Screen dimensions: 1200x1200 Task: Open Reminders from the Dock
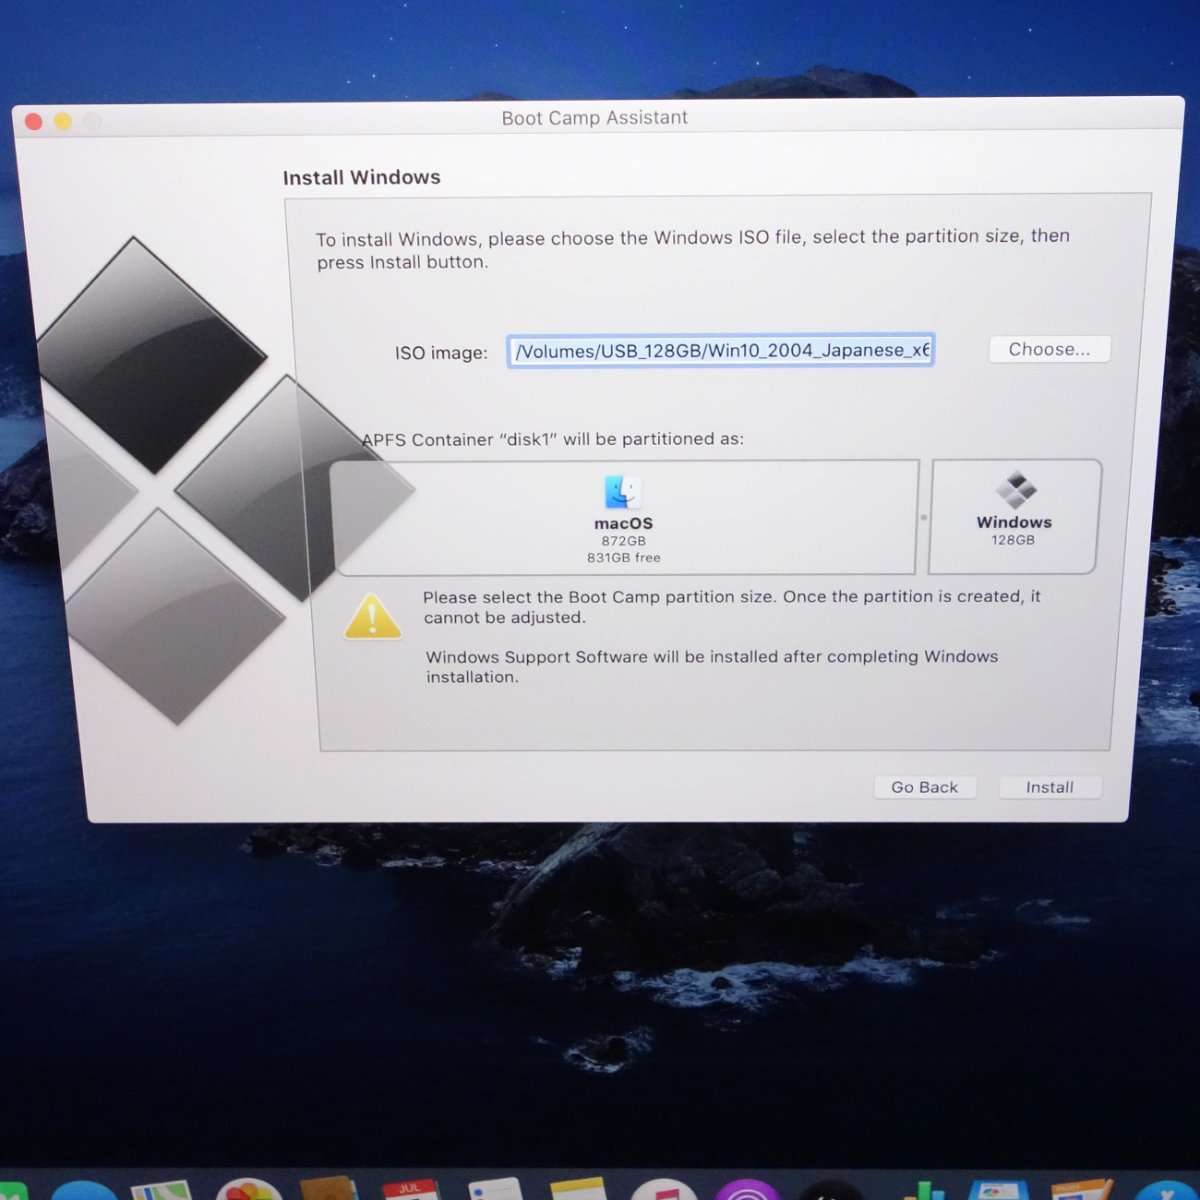click(x=494, y=1191)
